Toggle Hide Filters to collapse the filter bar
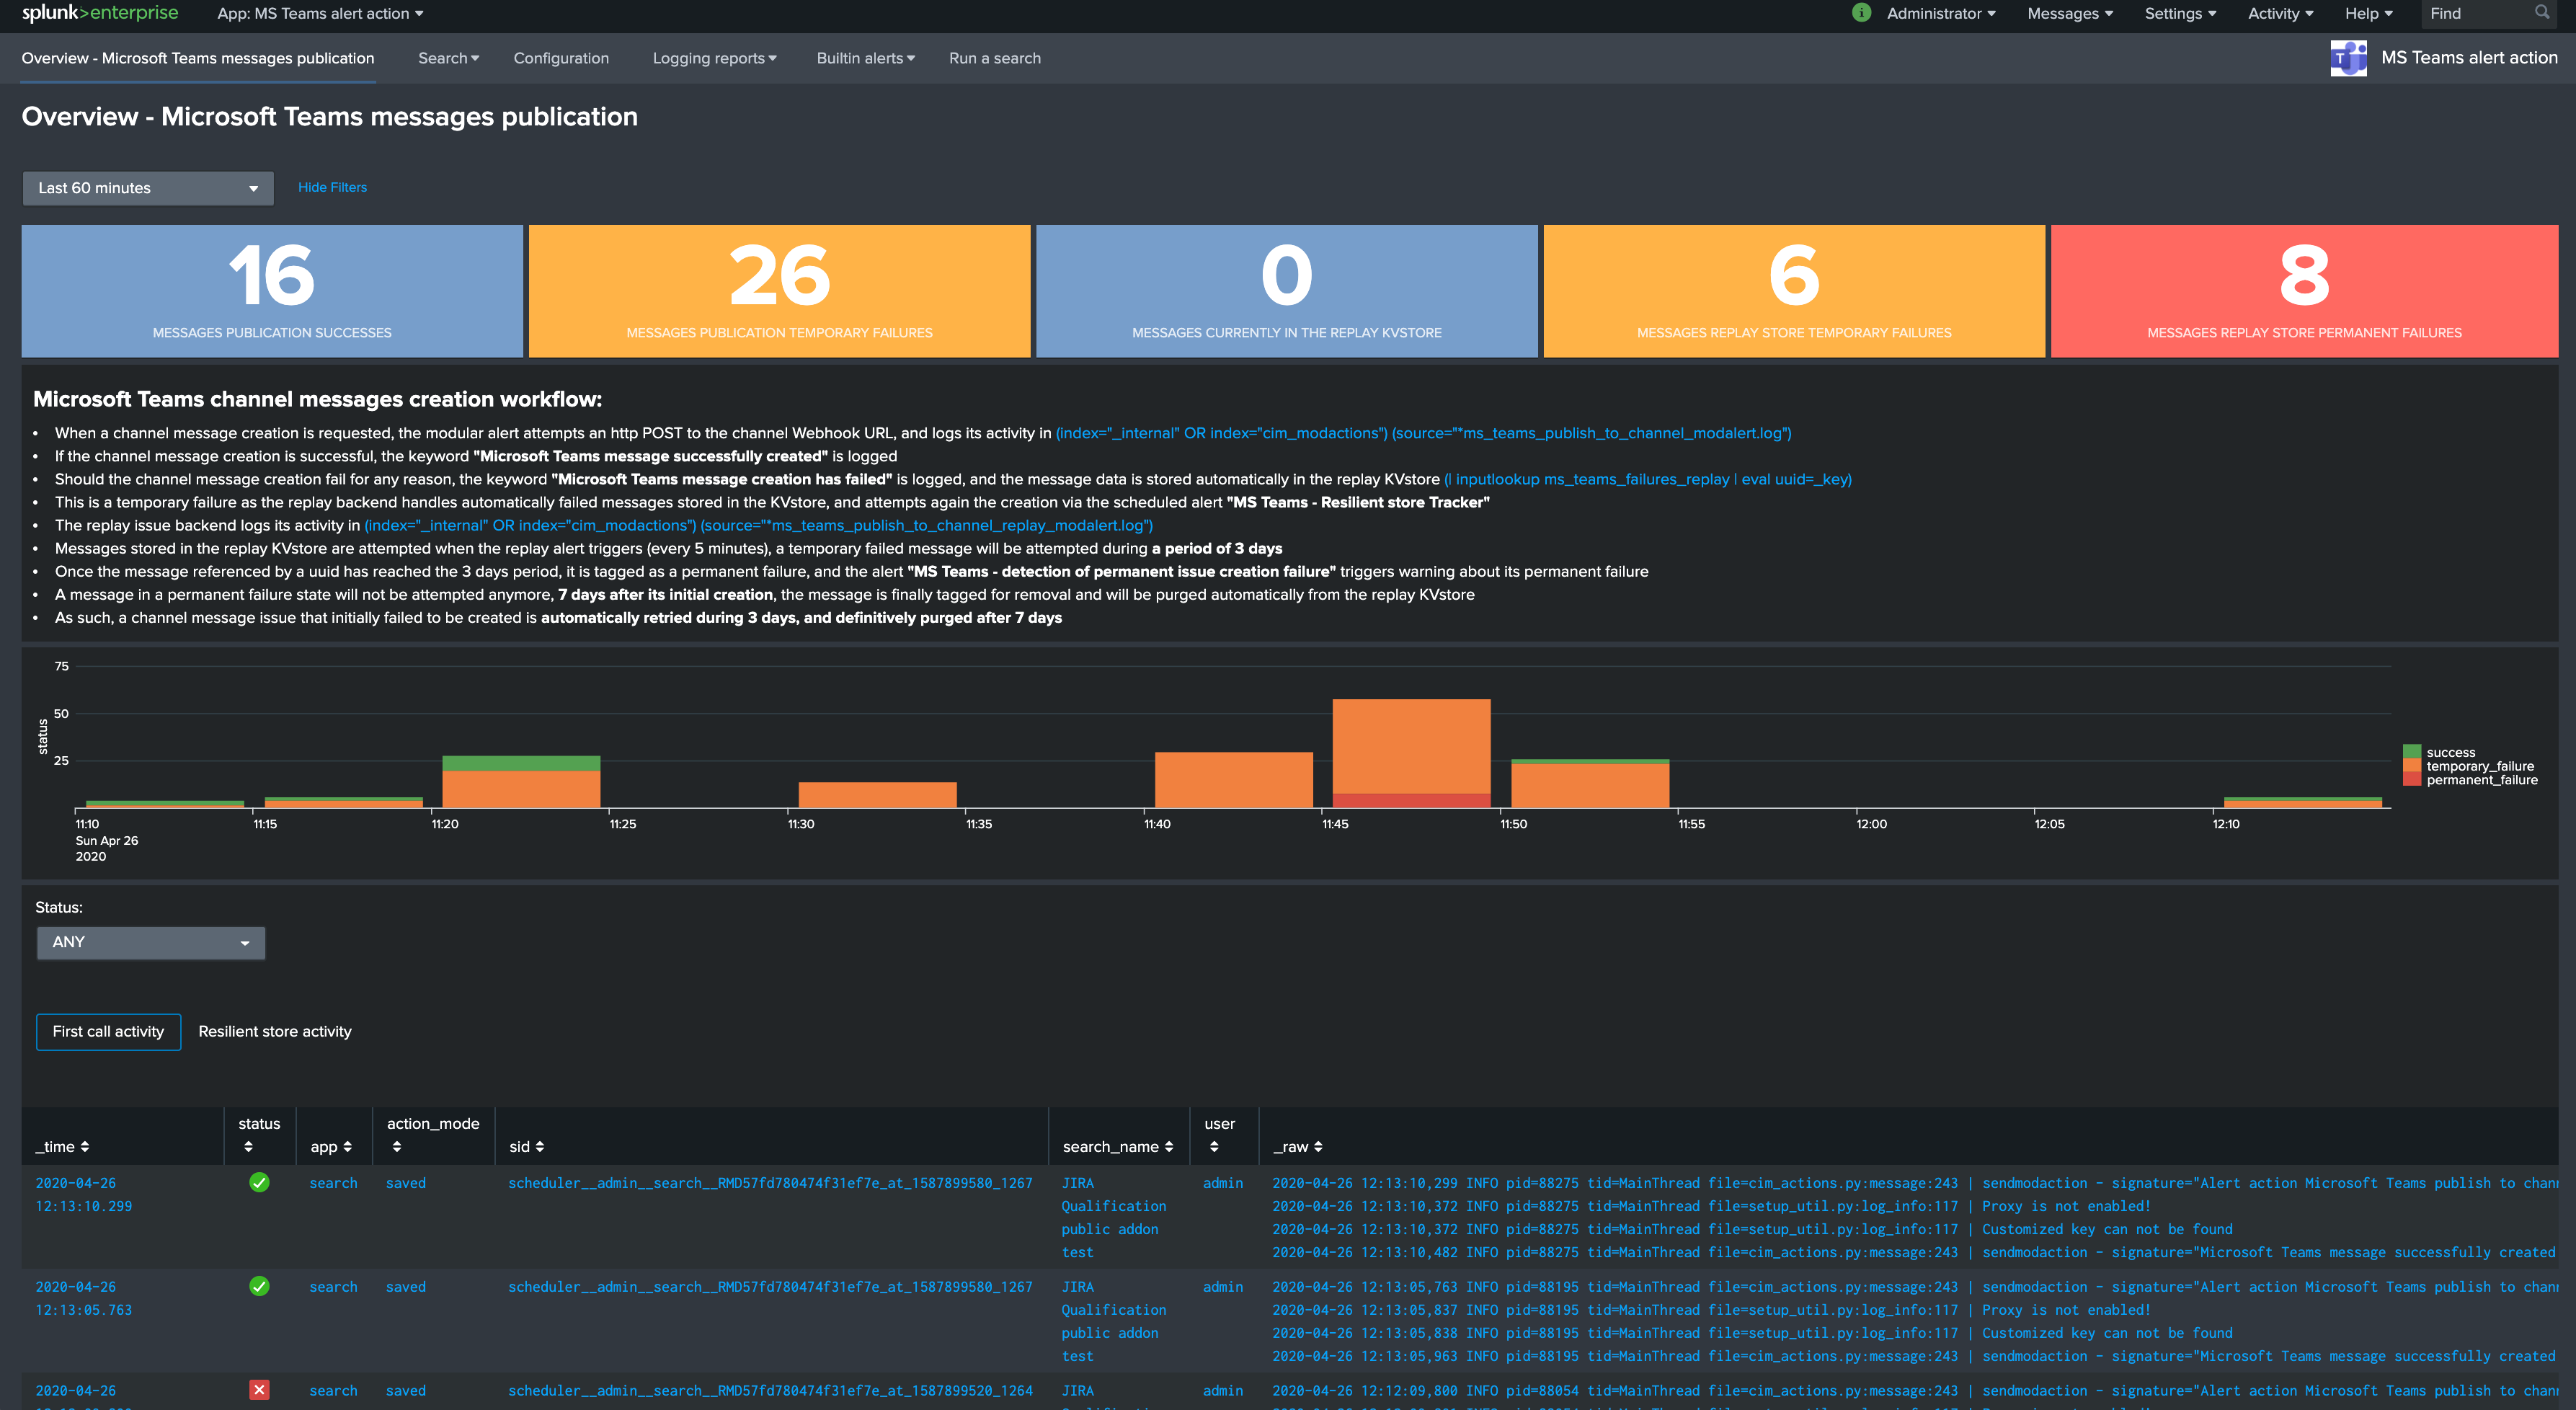Image resolution: width=2576 pixels, height=1410 pixels. [331, 187]
